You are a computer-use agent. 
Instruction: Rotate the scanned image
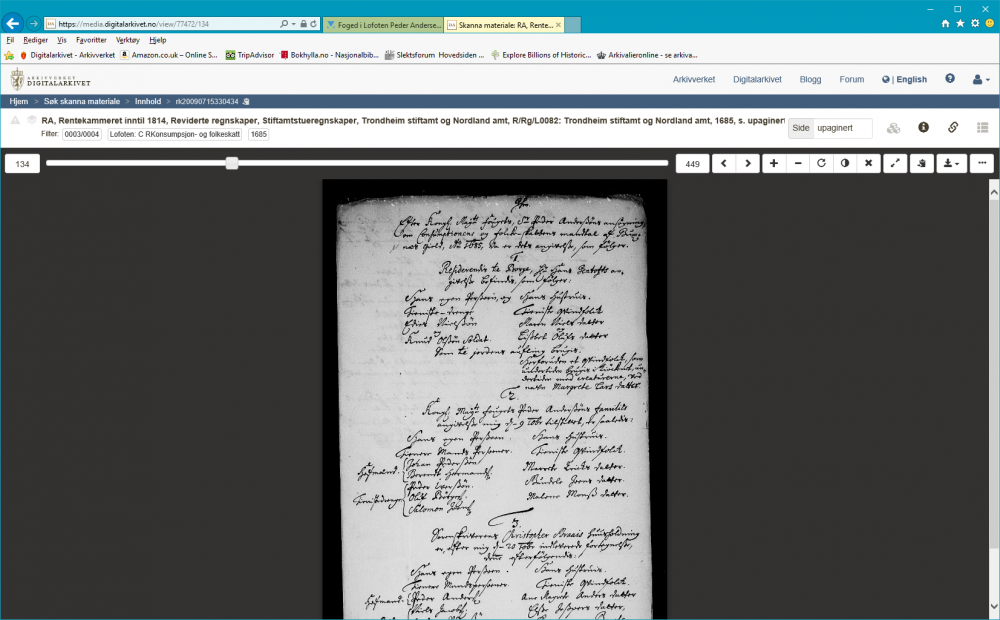pyautogui.click(x=822, y=163)
